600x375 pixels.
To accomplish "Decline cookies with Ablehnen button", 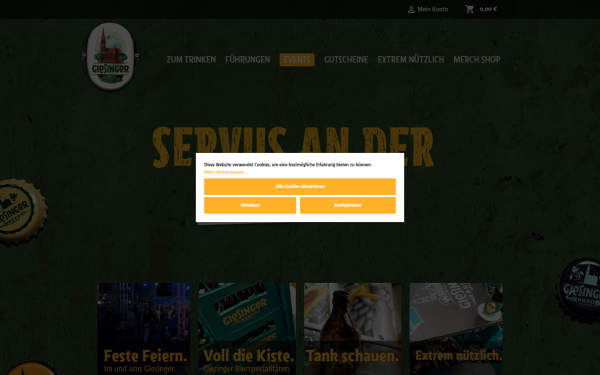I will [250, 205].
